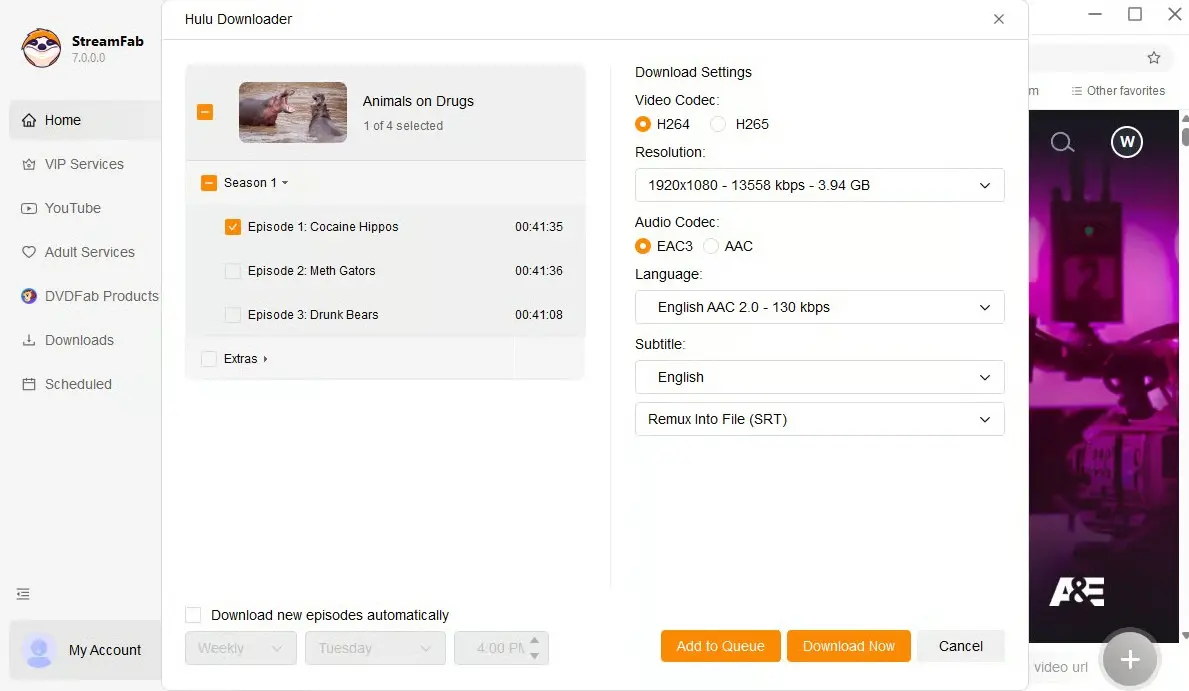Select H264 video codec
Screen dimensions: 1189x691
point(642,124)
